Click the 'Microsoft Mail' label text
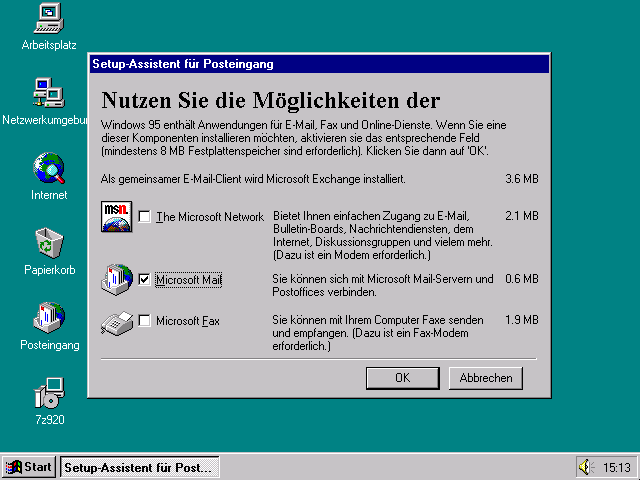 tap(189, 280)
